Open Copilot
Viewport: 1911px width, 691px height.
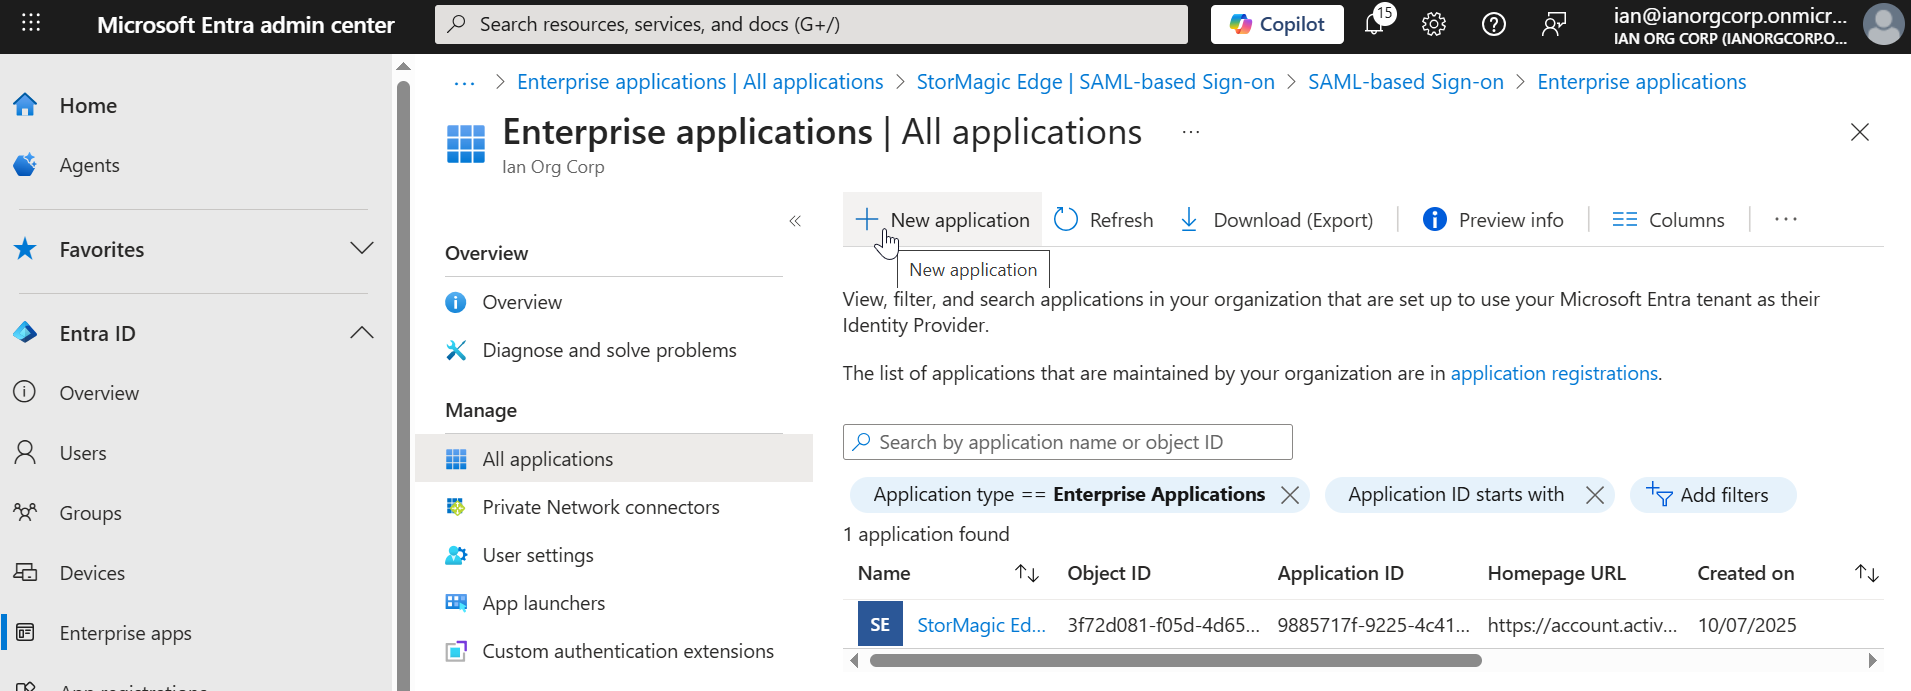tap(1277, 24)
